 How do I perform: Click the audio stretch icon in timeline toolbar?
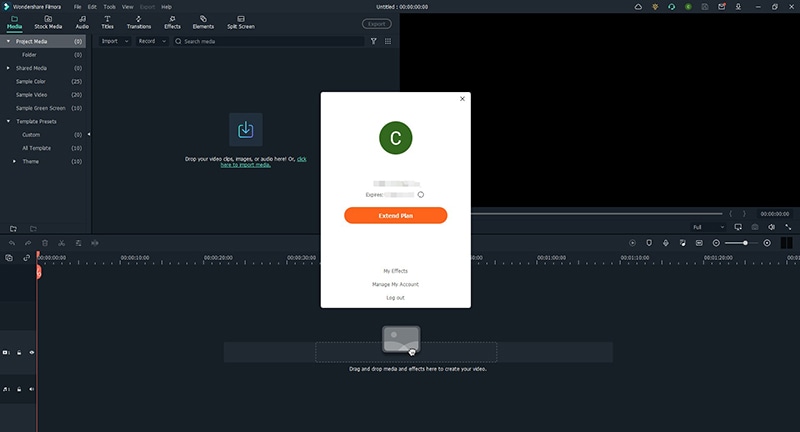(95, 243)
